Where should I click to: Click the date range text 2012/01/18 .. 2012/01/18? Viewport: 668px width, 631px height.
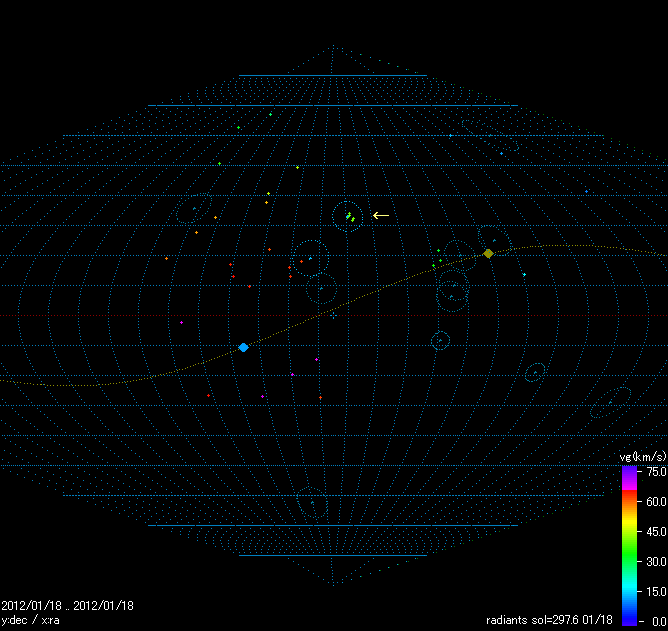[67, 605]
